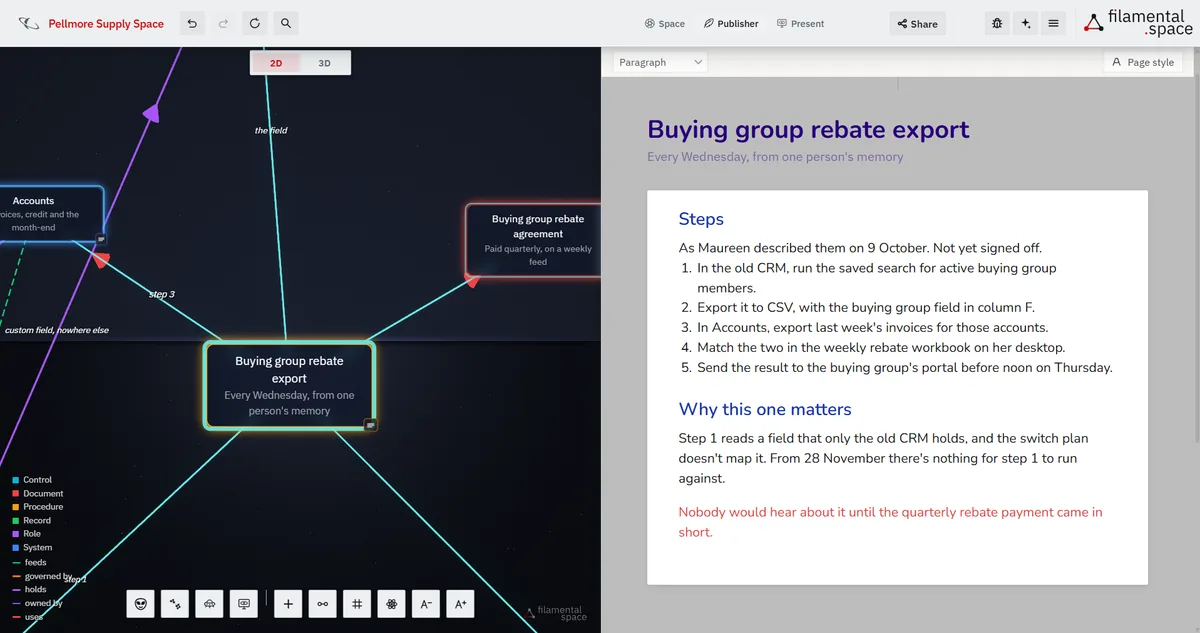
Task: Click the UFO icon in bottom toolbar
Action: pos(209,603)
